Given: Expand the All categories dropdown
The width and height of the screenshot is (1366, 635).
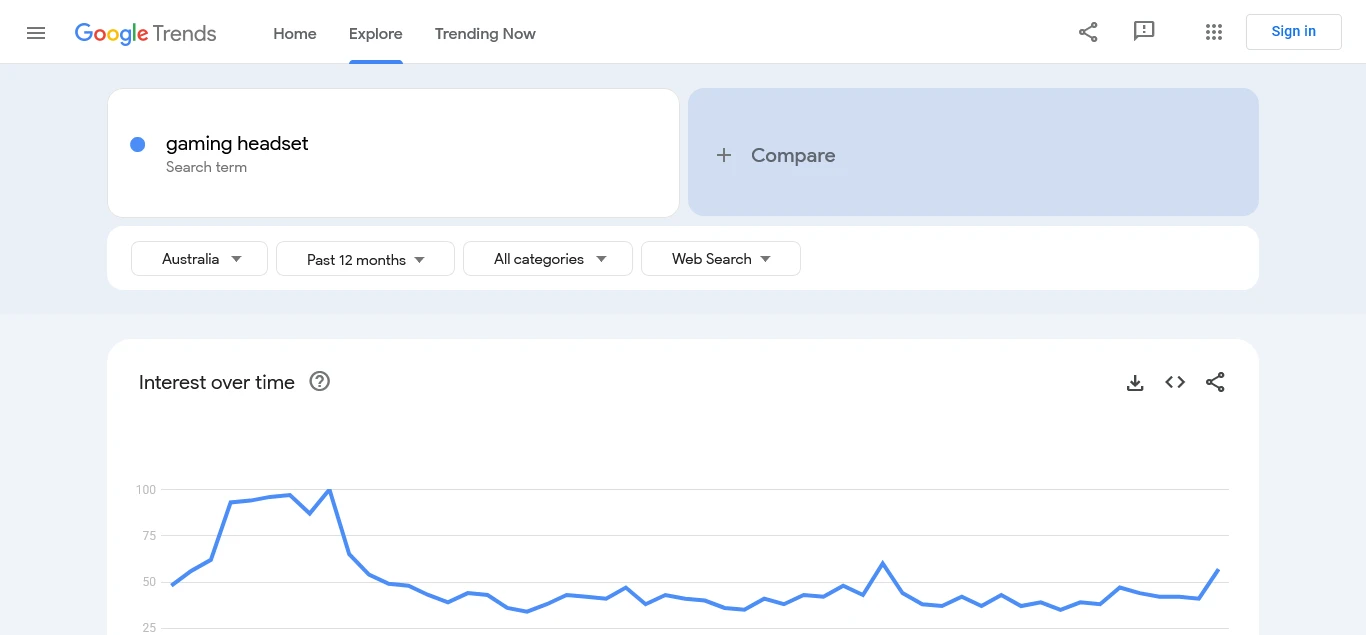Looking at the screenshot, I should (548, 259).
